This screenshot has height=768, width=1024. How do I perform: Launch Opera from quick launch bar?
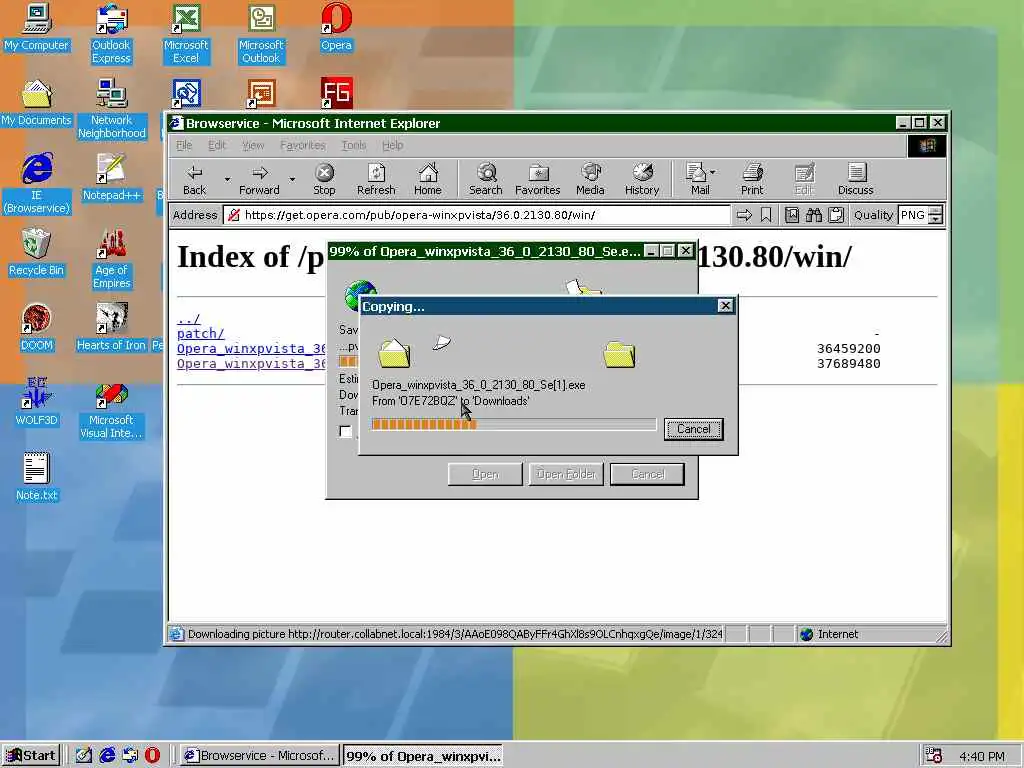click(x=152, y=755)
